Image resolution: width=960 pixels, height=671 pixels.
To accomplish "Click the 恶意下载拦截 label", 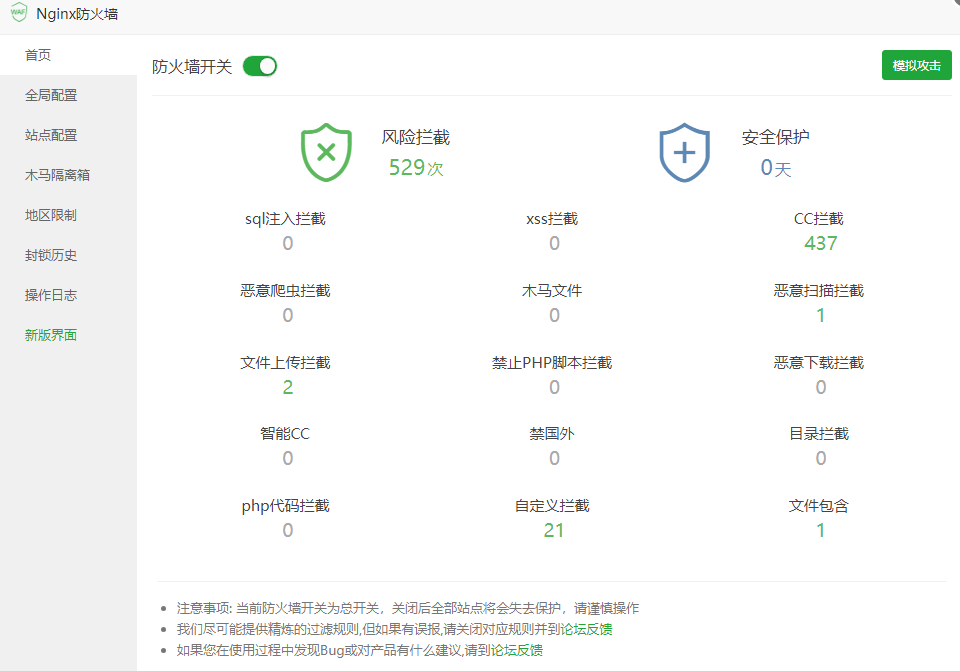I will click(819, 363).
